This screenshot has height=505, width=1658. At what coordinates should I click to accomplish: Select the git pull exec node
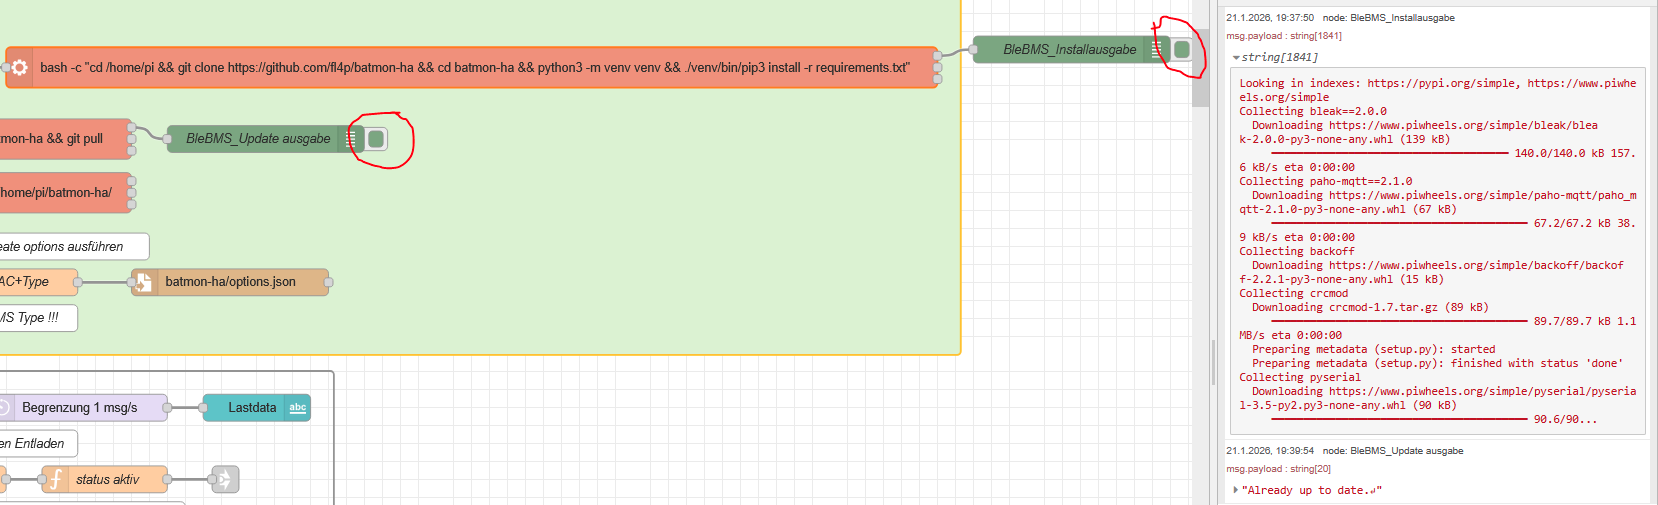(60, 139)
